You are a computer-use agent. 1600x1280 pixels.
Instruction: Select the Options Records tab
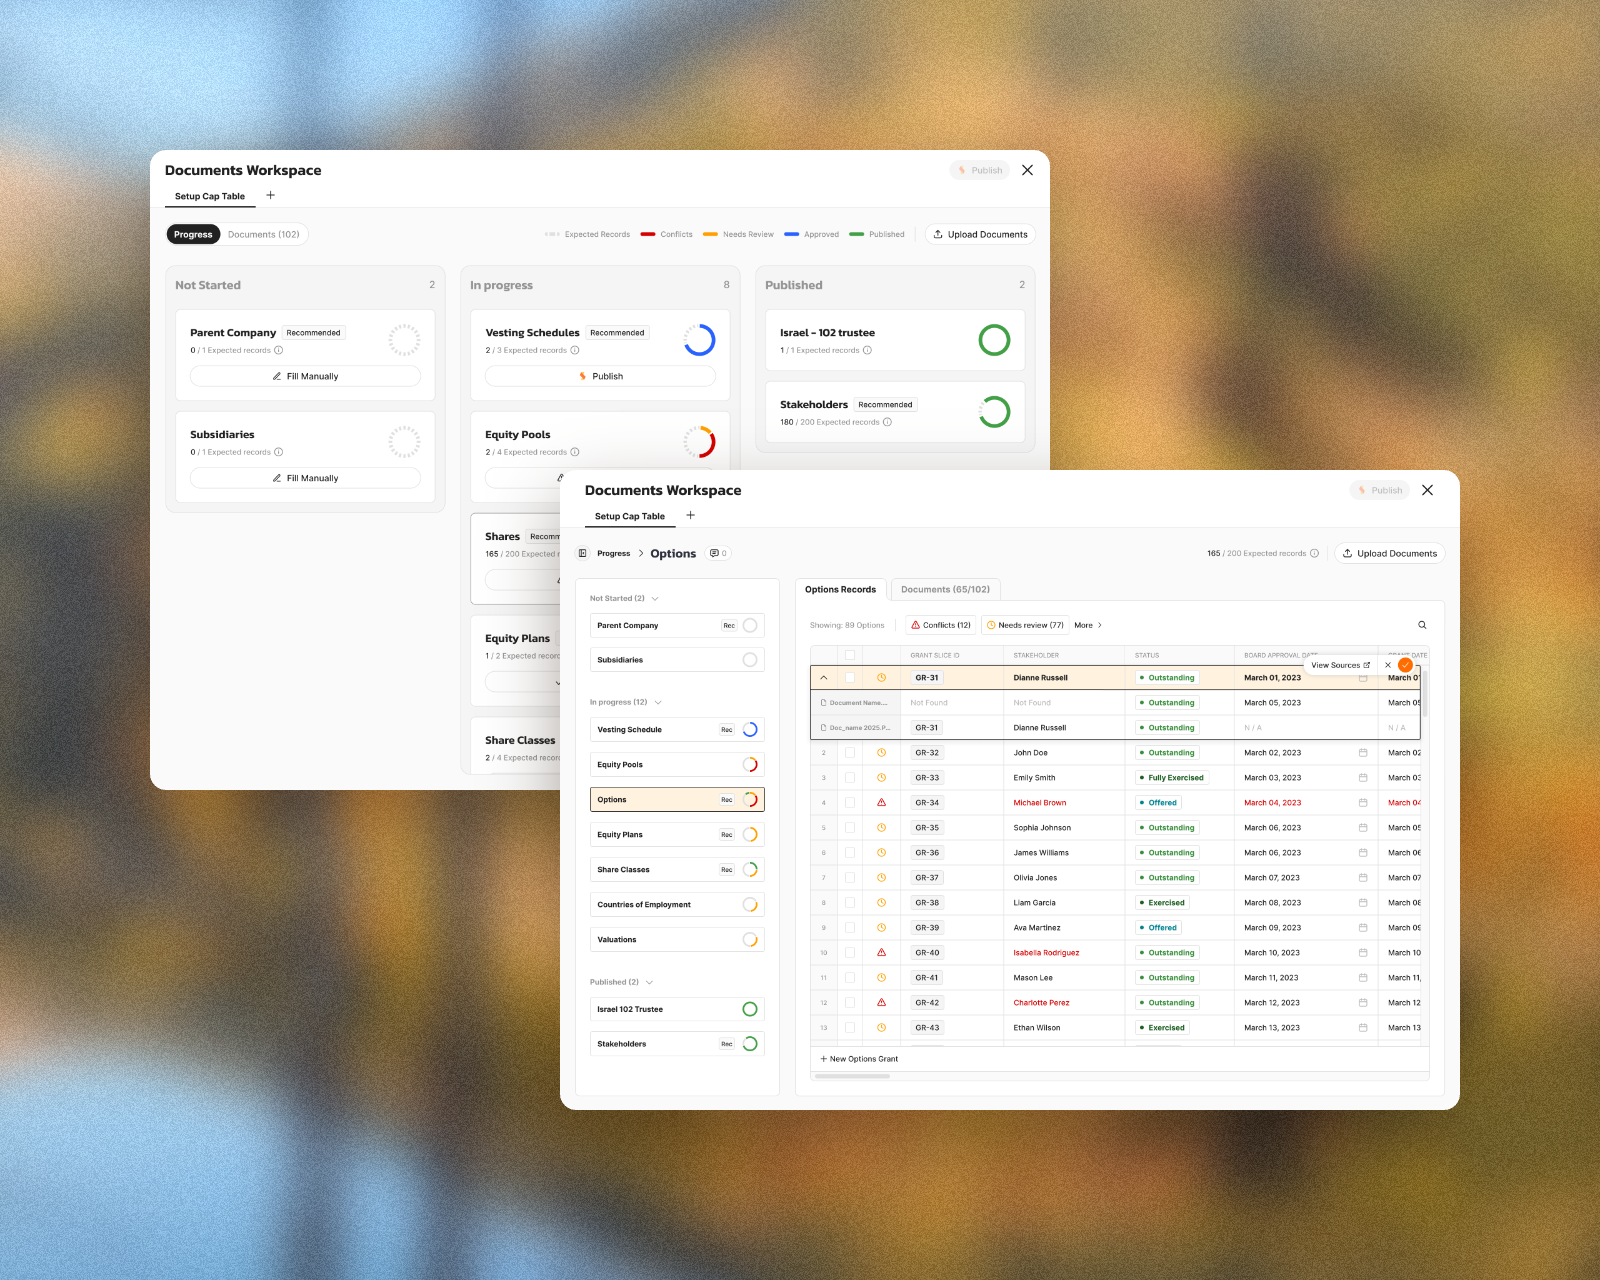tap(840, 589)
